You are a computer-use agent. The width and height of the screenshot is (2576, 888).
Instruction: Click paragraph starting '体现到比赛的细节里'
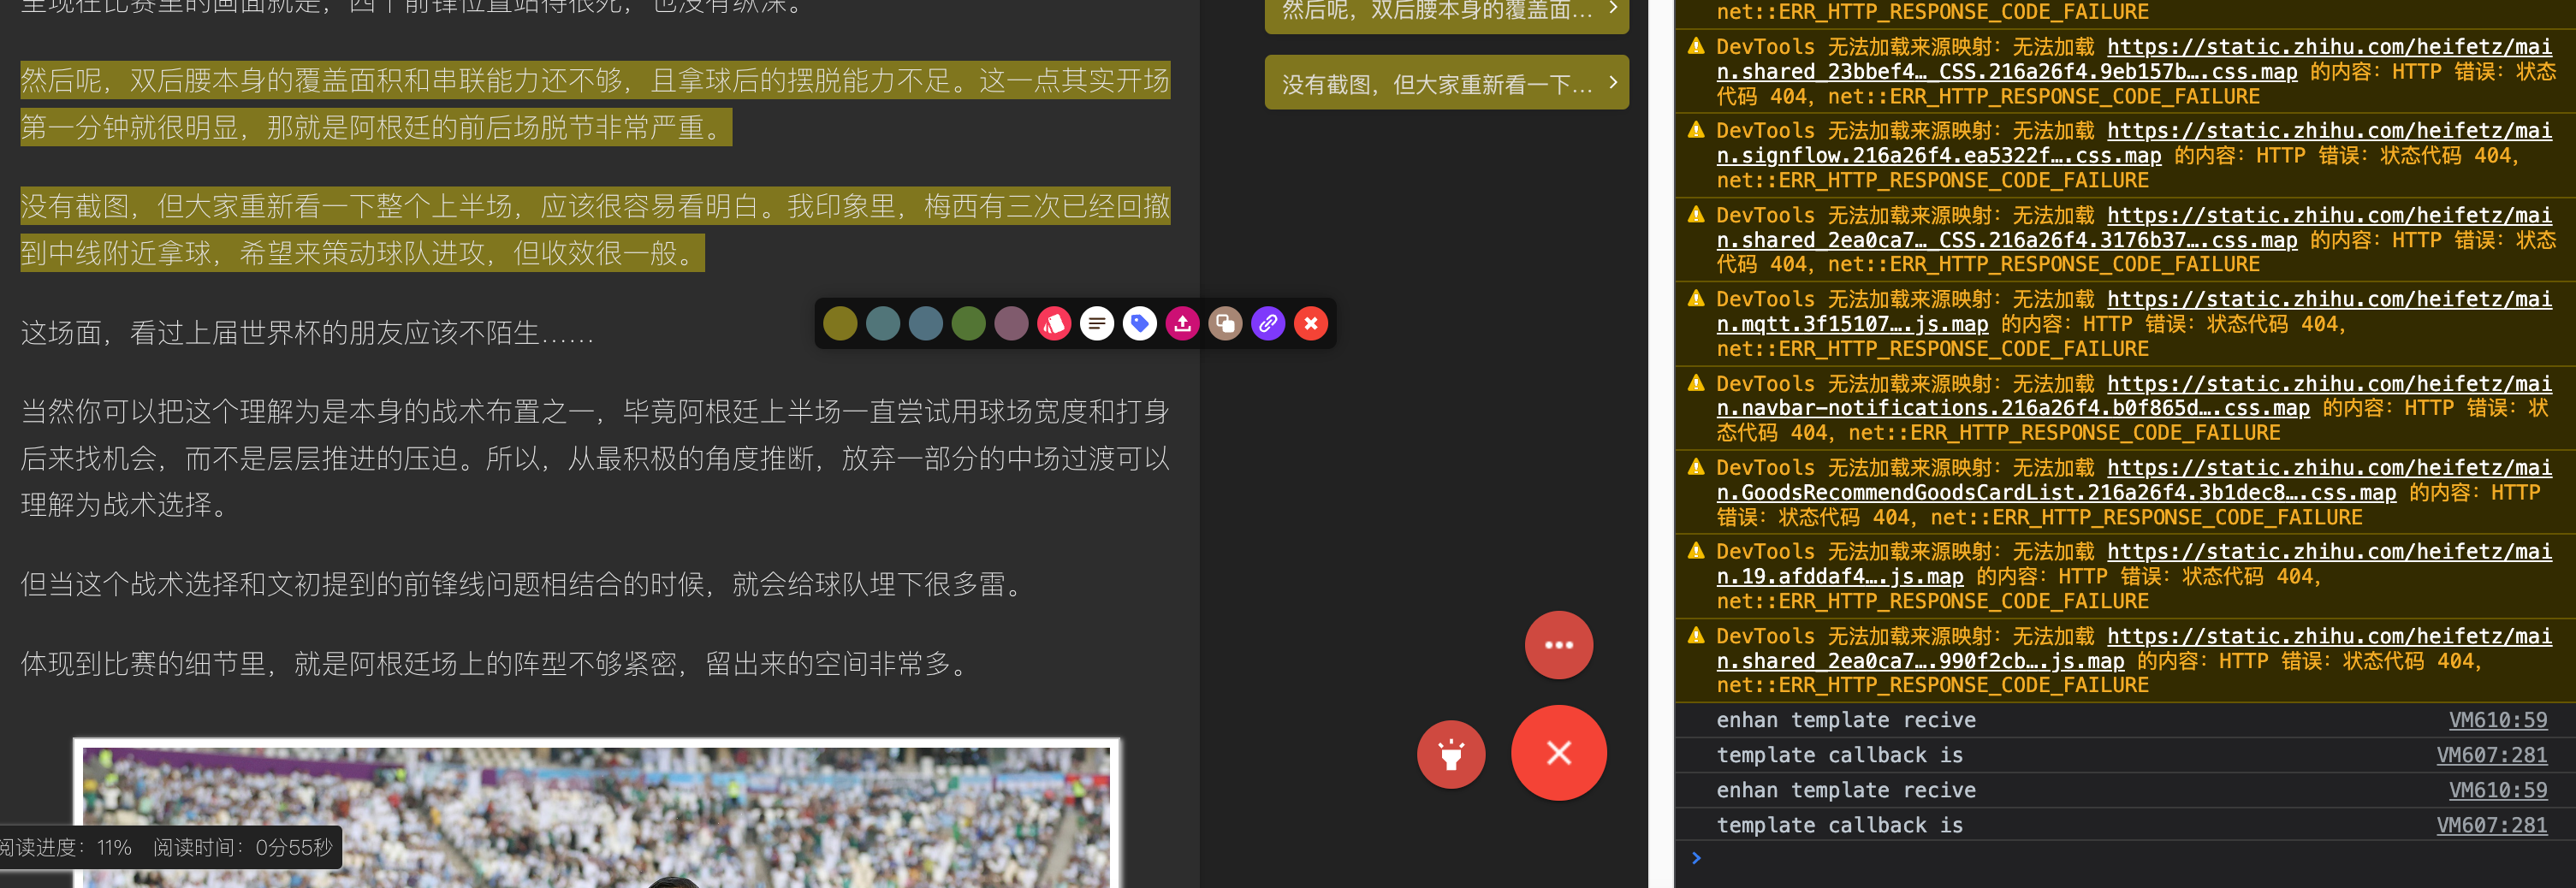pos(497,664)
